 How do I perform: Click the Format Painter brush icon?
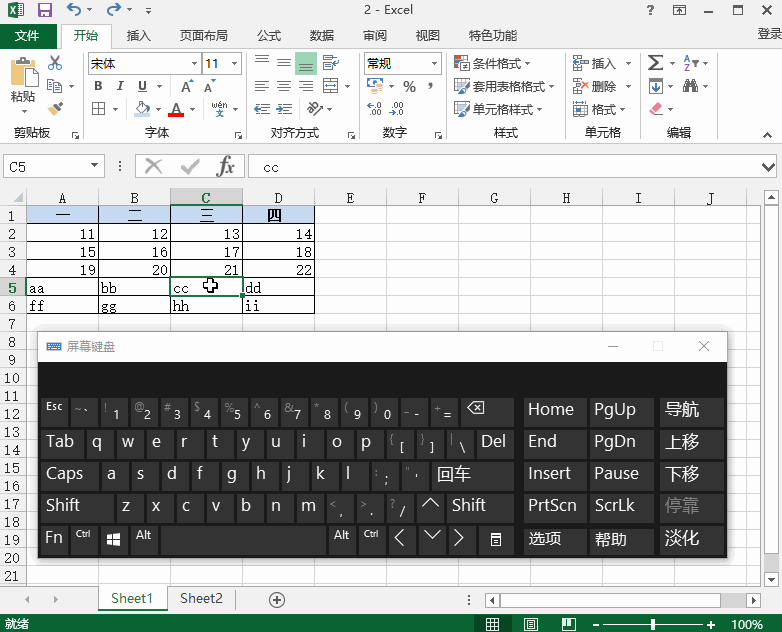(55, 108)
